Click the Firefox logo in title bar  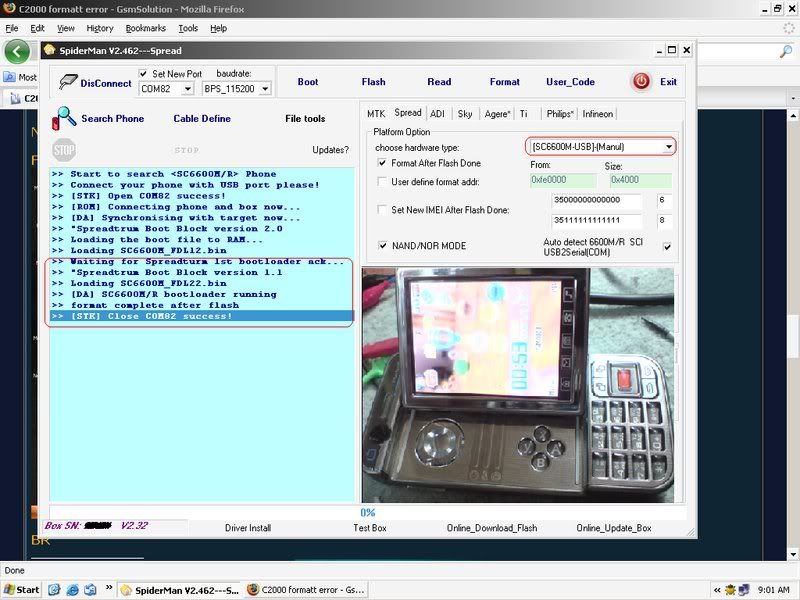[9, 9]
